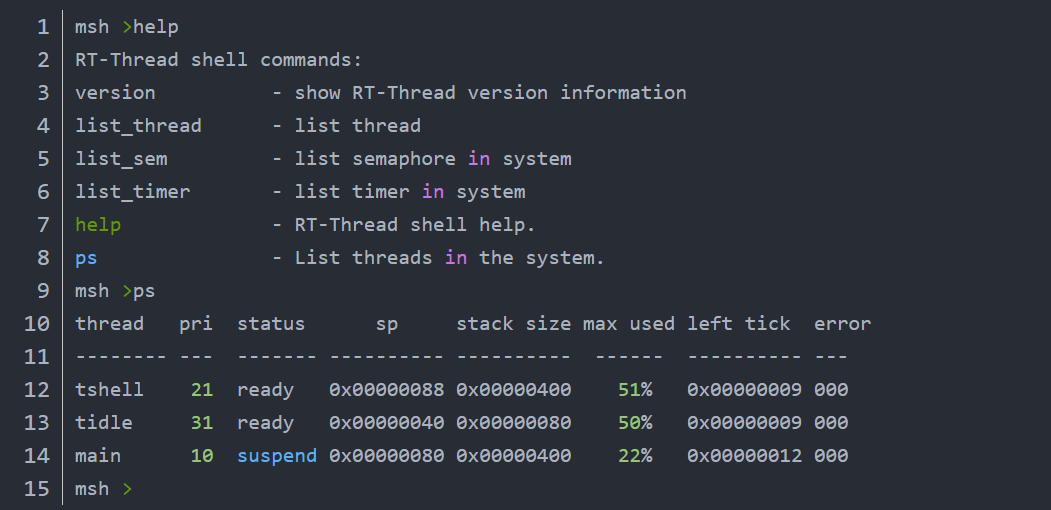Click the "version" command name
Screen dimensions: 1051x510
115,92
